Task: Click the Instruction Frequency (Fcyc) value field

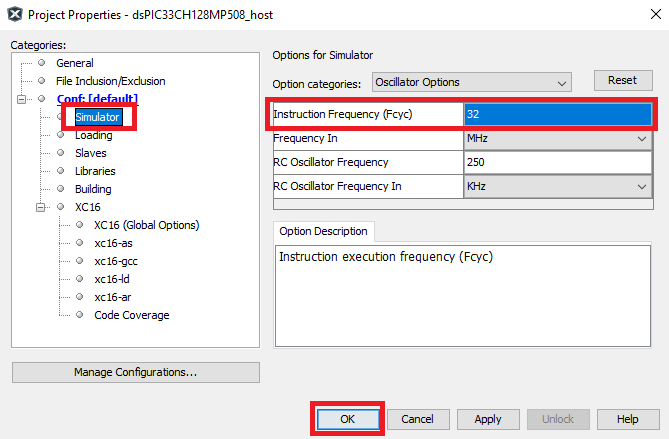Action: (558, 114)
